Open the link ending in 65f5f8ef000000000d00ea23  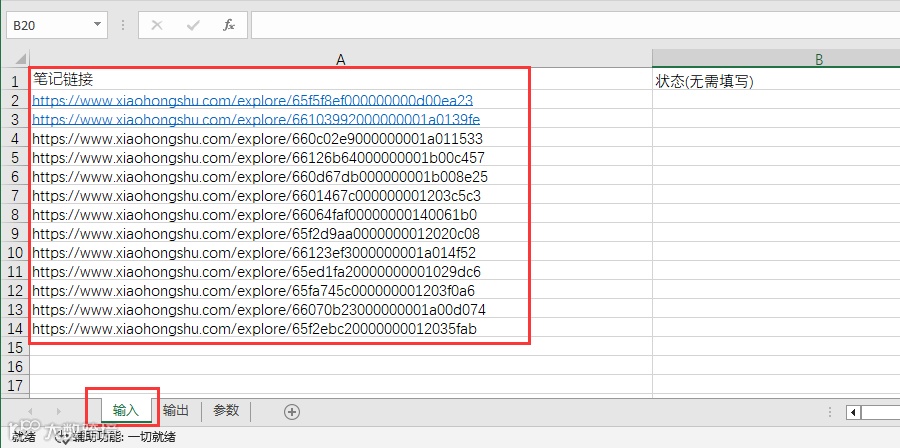(x=253, y=100)
